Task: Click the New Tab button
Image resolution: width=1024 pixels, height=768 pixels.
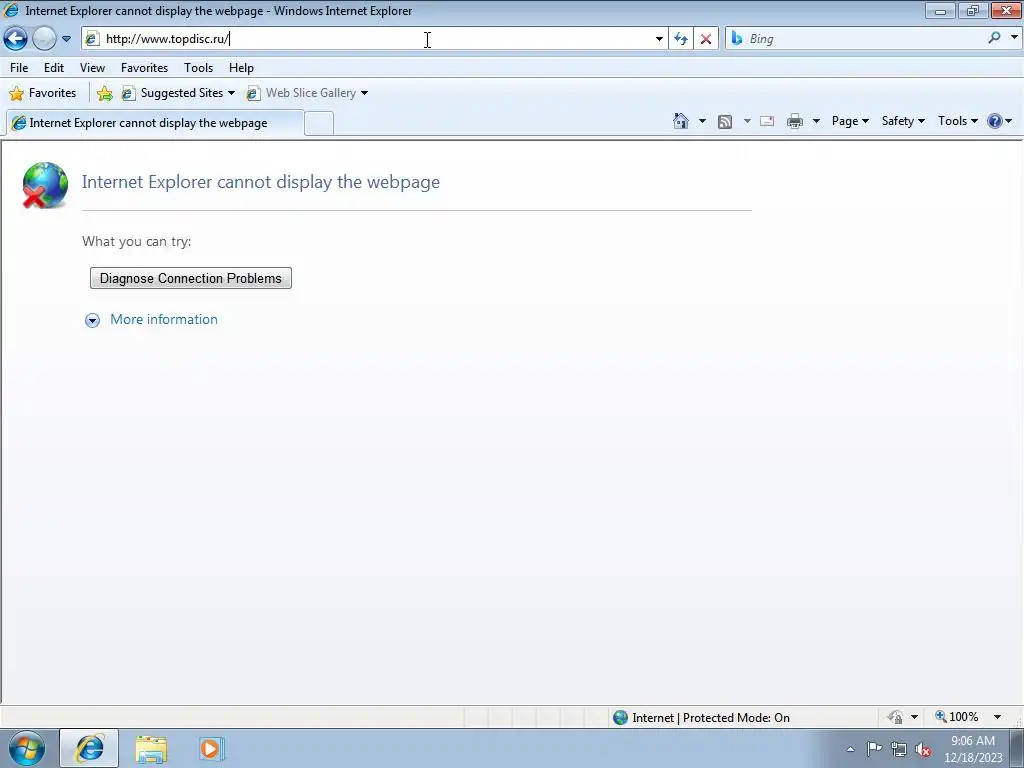Action: (319, 123)
